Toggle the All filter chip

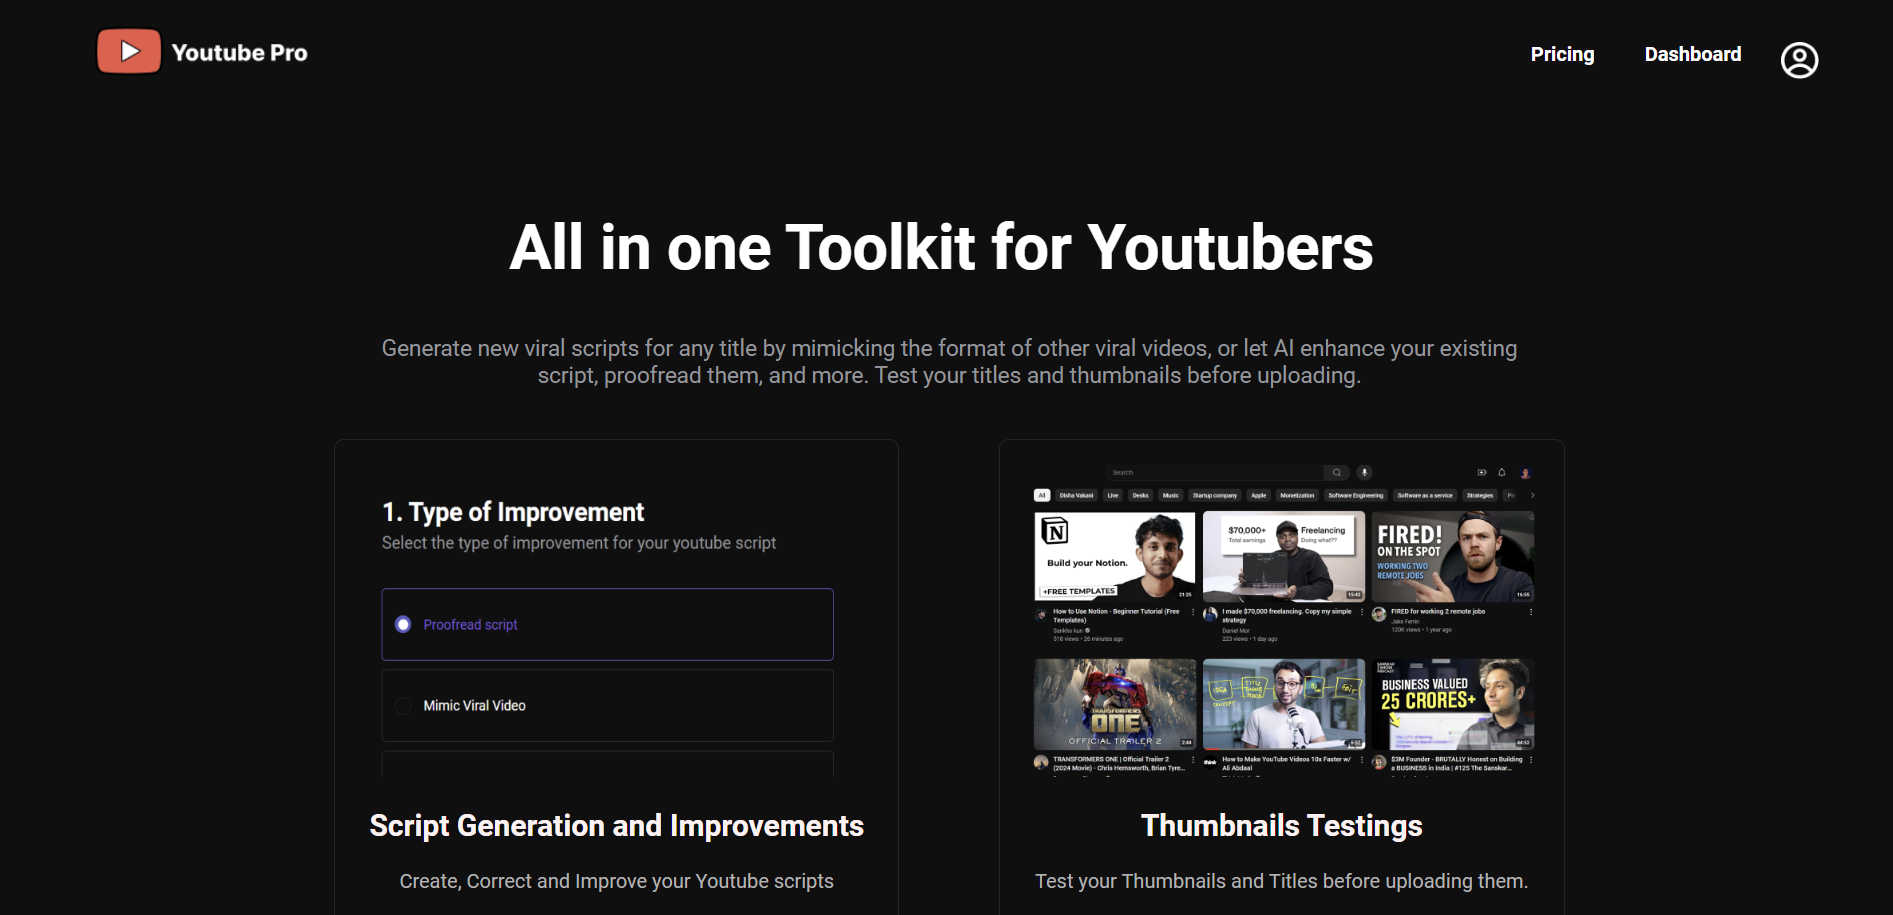point(1042,495)
